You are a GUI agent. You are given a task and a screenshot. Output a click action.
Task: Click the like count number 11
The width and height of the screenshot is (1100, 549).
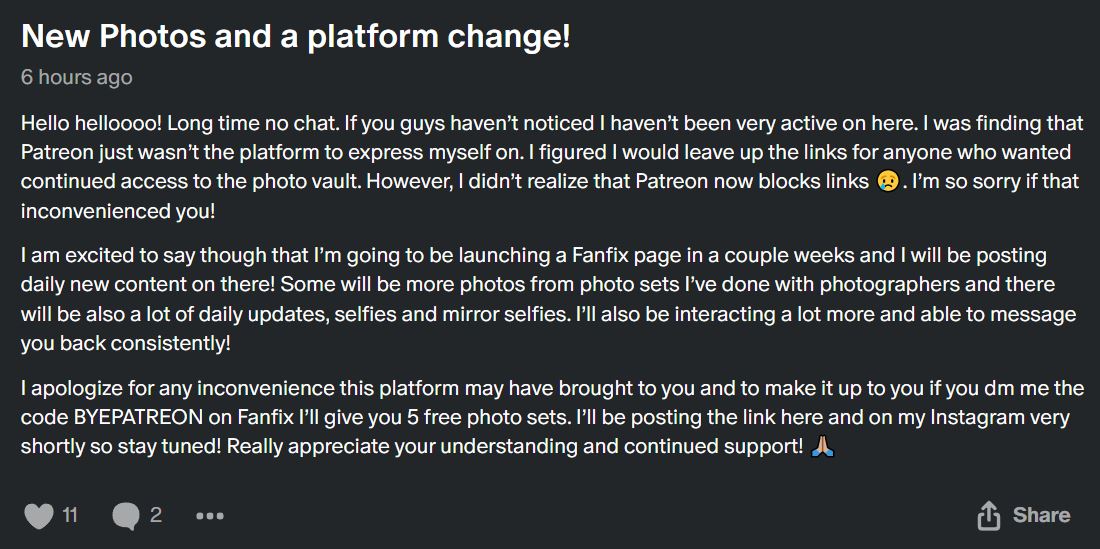pos(69,516)
